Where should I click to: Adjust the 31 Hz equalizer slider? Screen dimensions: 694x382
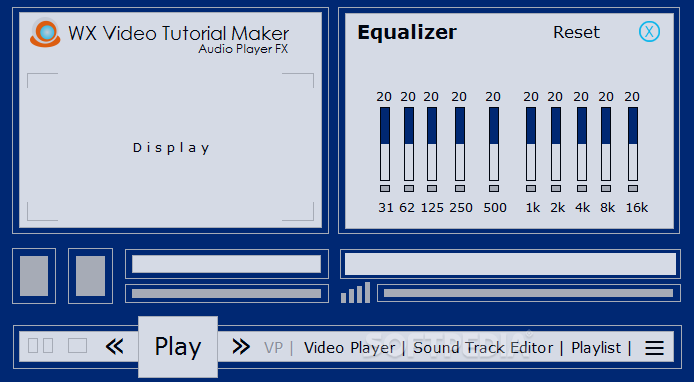pyautogui.click(x=385, y=144)
